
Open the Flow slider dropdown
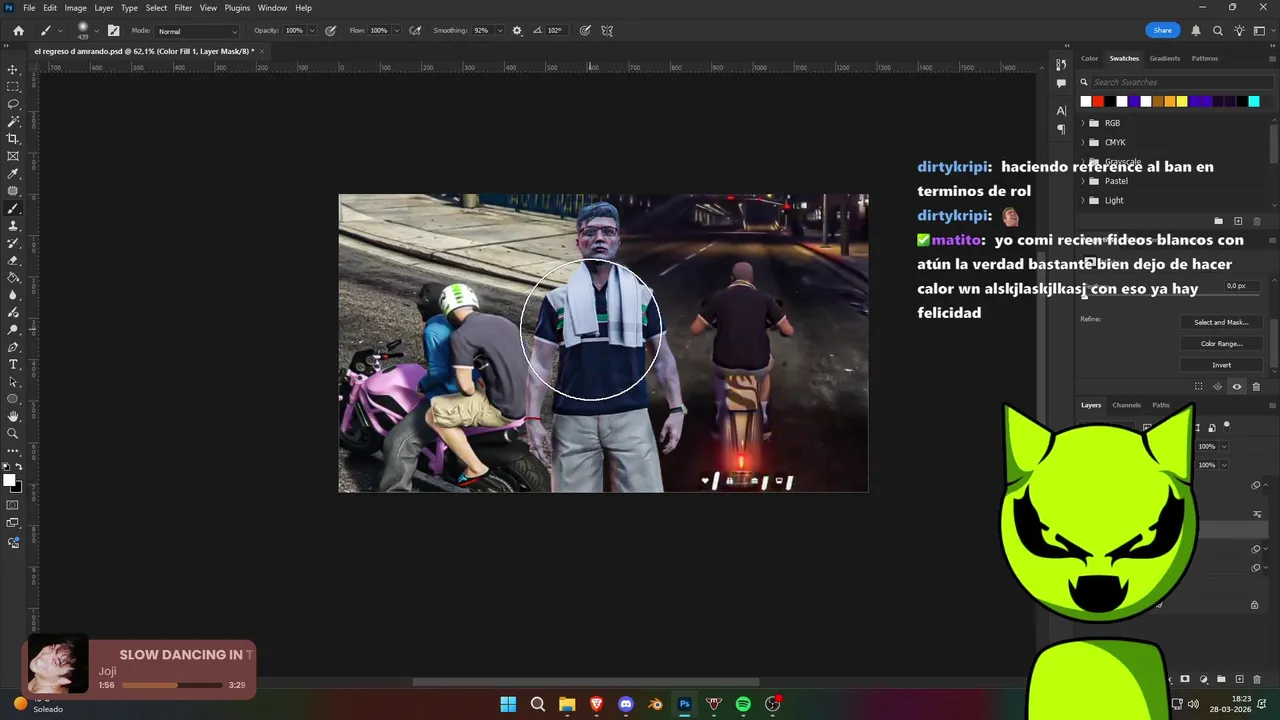click(x=397, y=31)
